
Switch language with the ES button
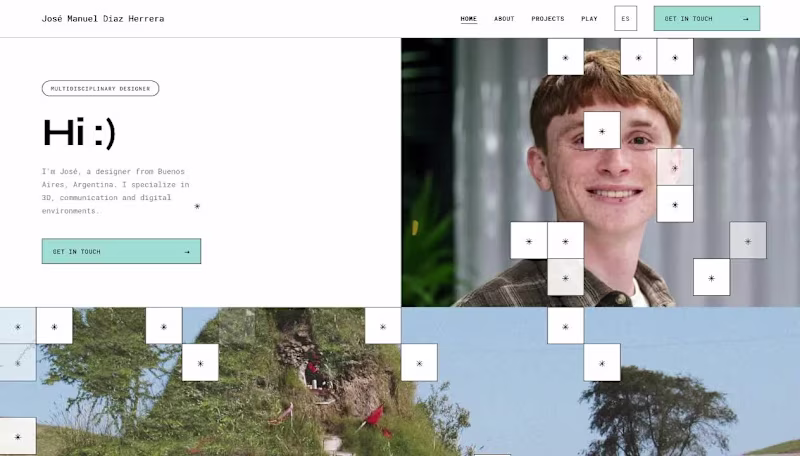[x=626, y=18]
